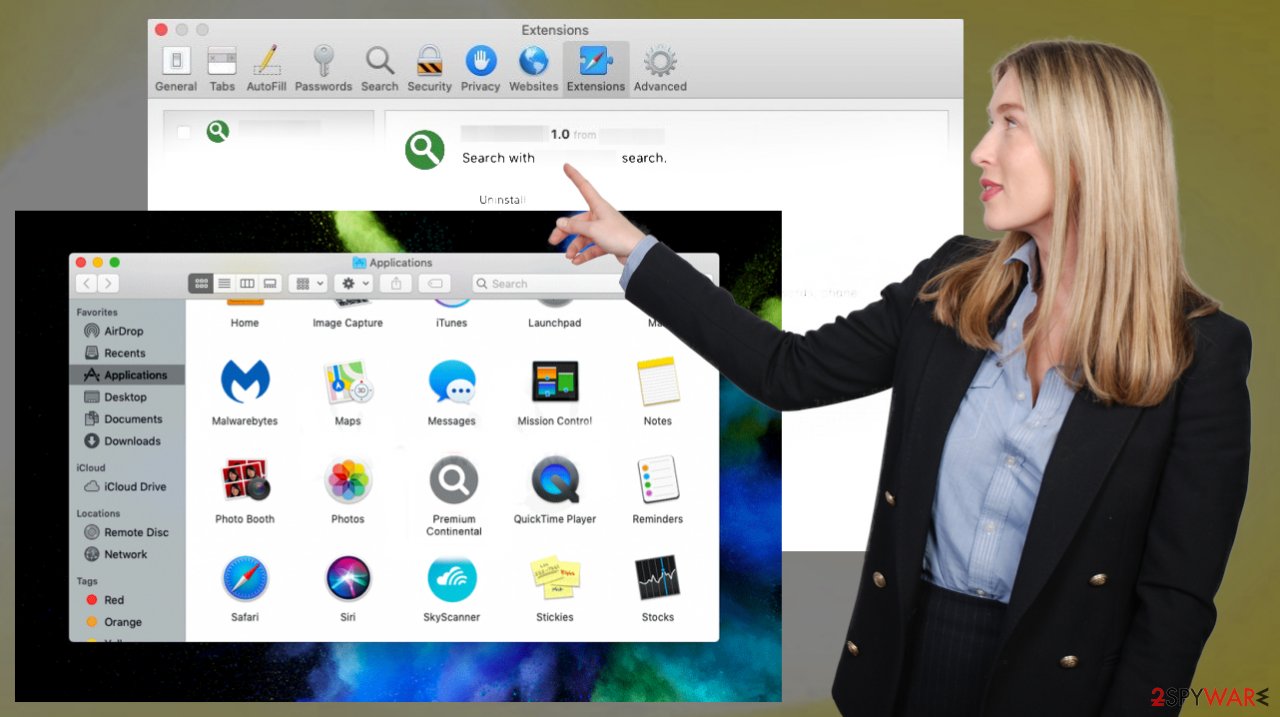Select Network in Finder sidebar
This screenshot has width=1280, height=717.
click(125, 555)
